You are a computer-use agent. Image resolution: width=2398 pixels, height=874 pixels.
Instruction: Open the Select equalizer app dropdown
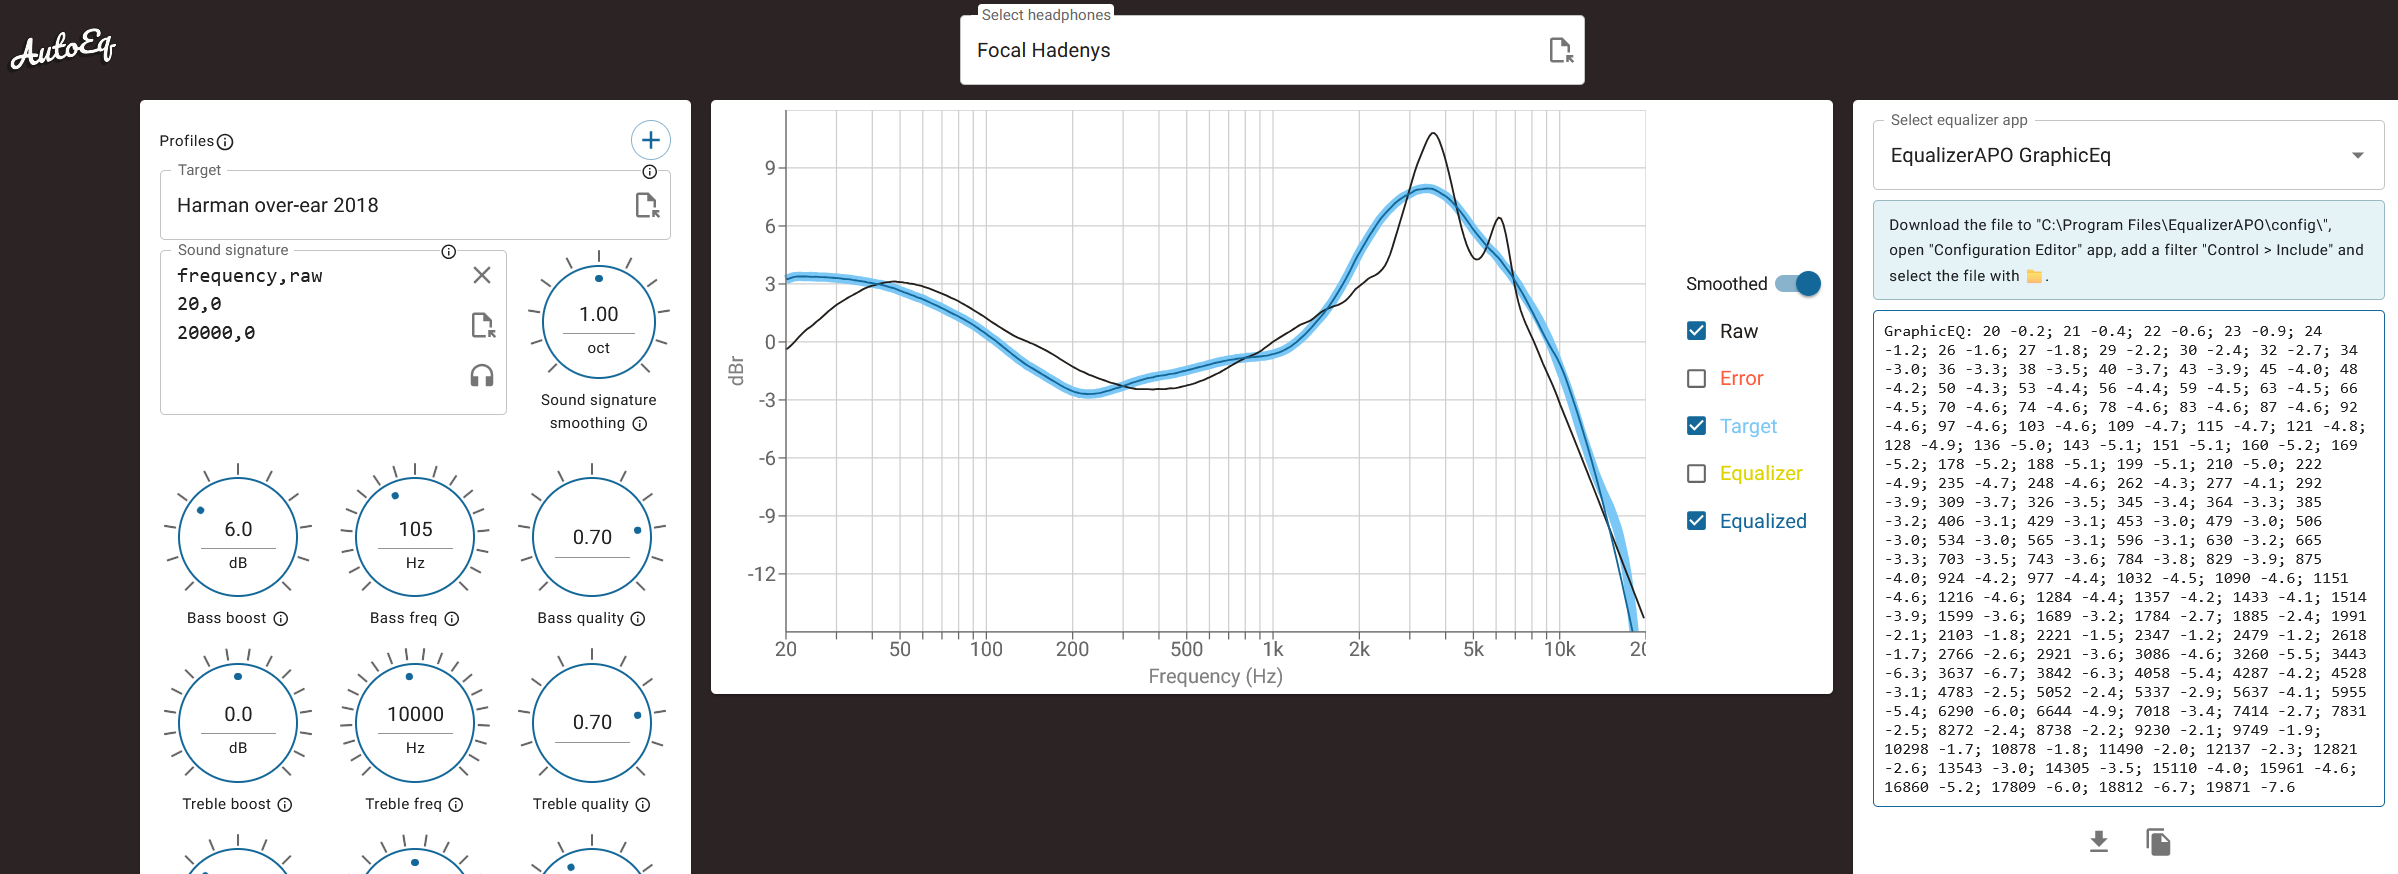(2127, 155)
